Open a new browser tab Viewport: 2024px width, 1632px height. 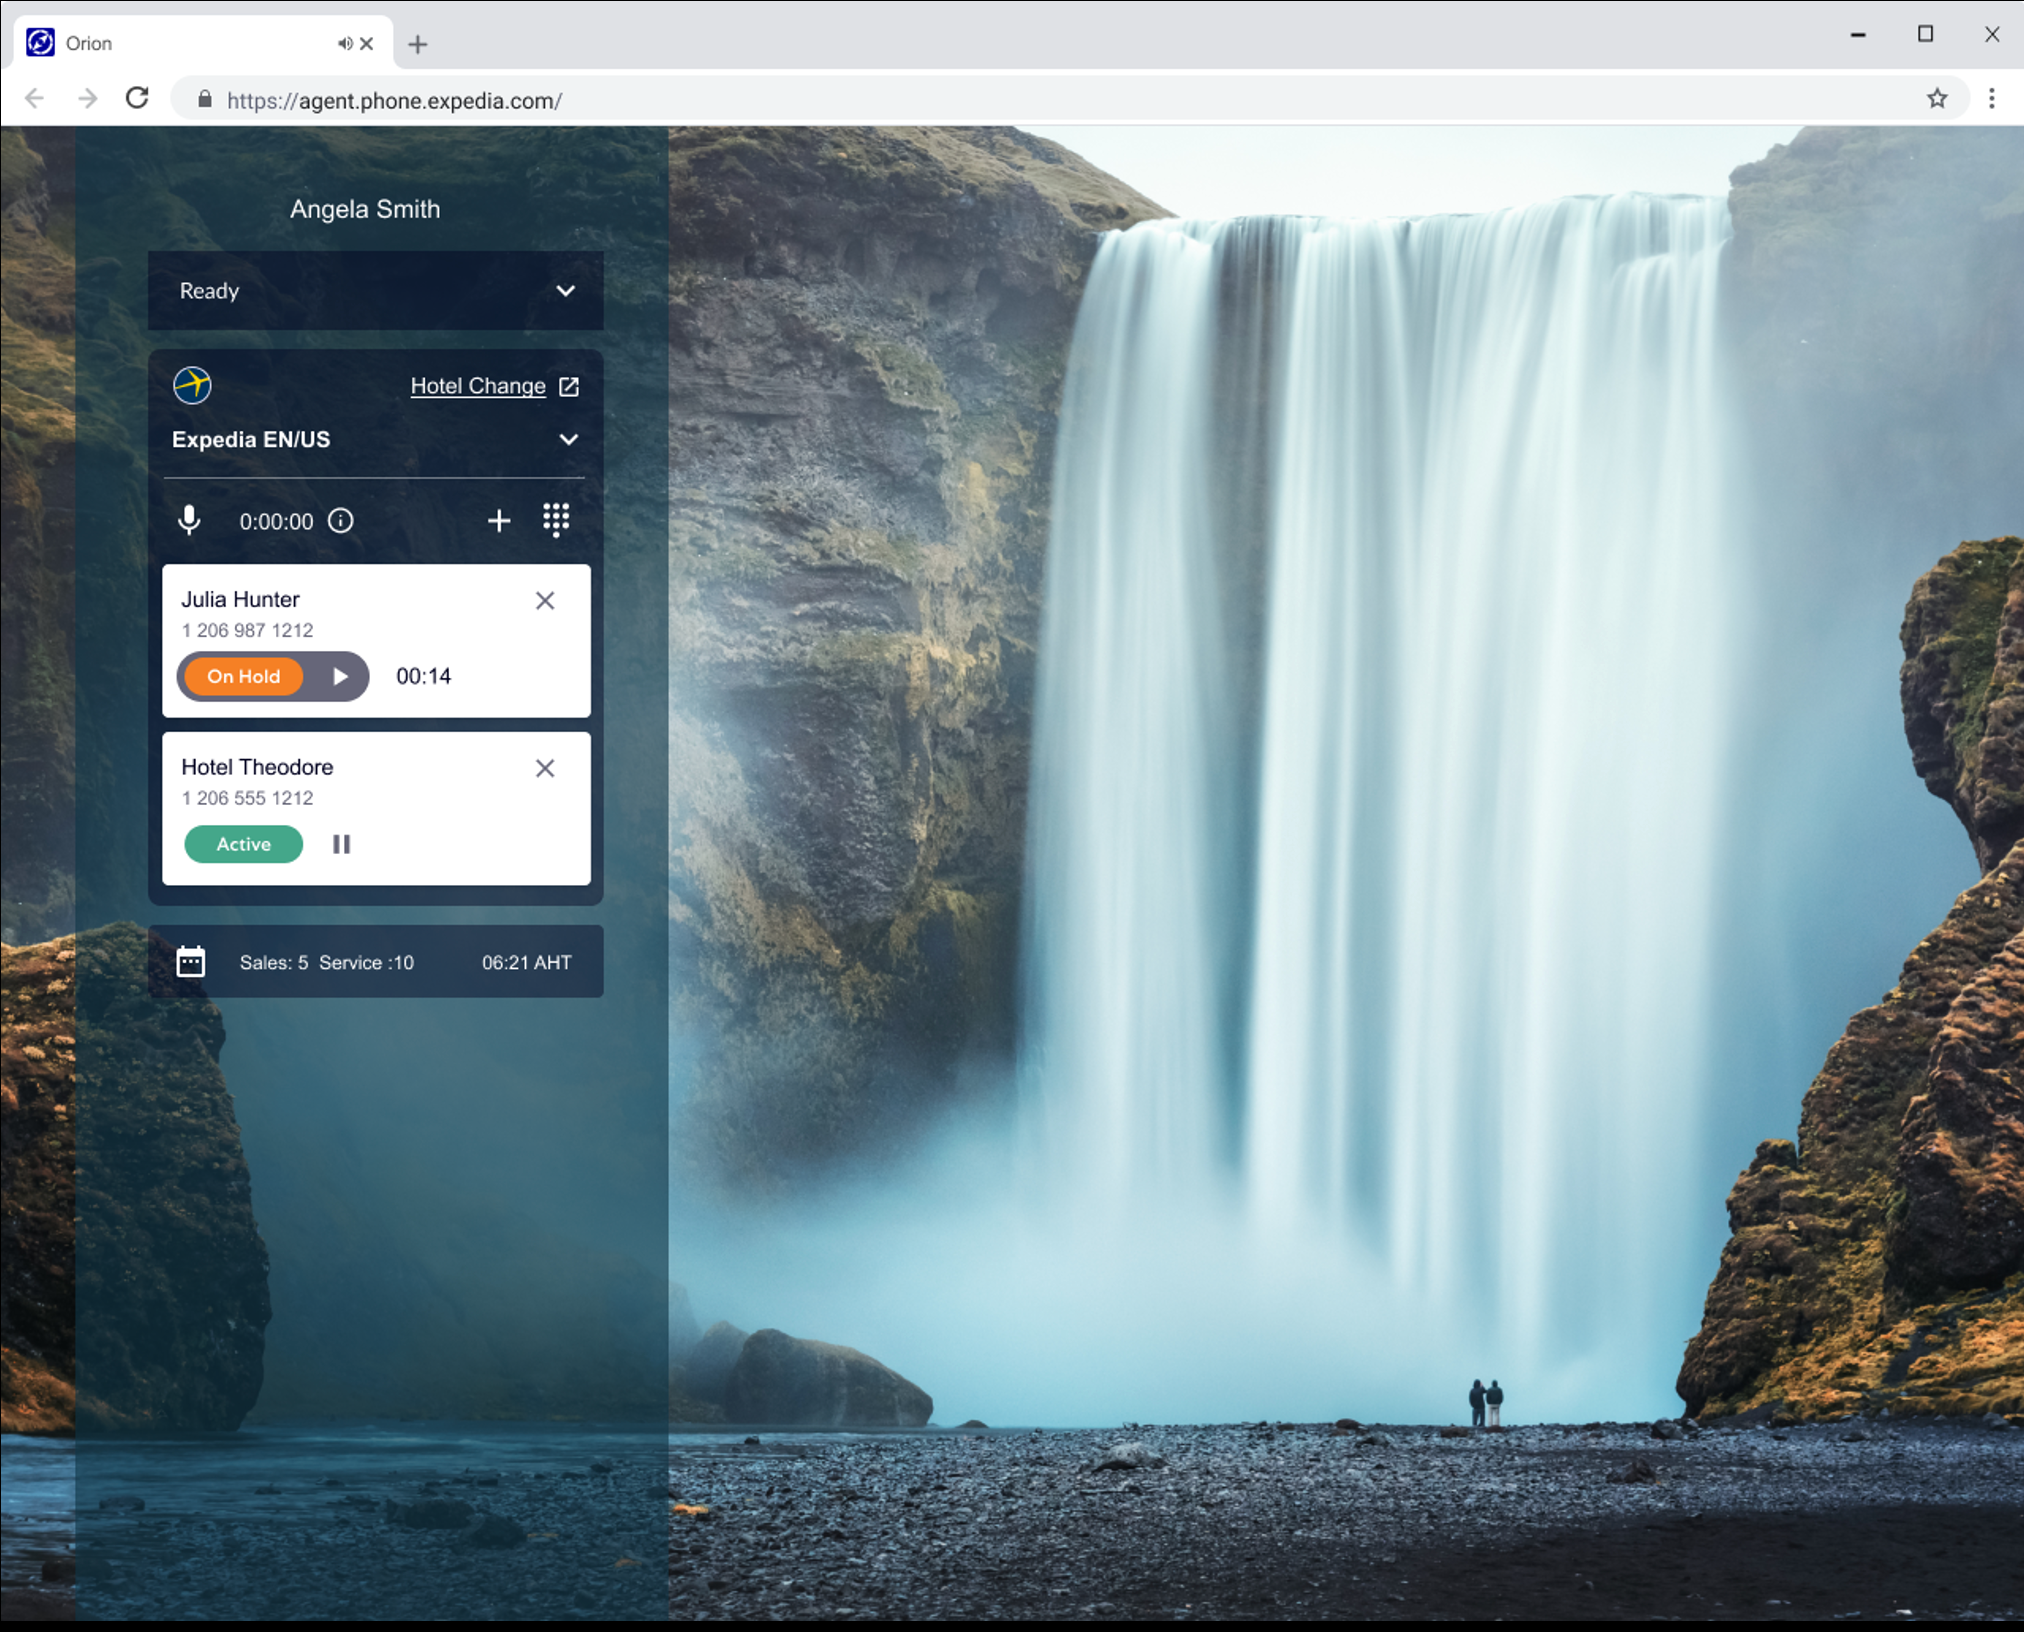[x=418, y=44]
